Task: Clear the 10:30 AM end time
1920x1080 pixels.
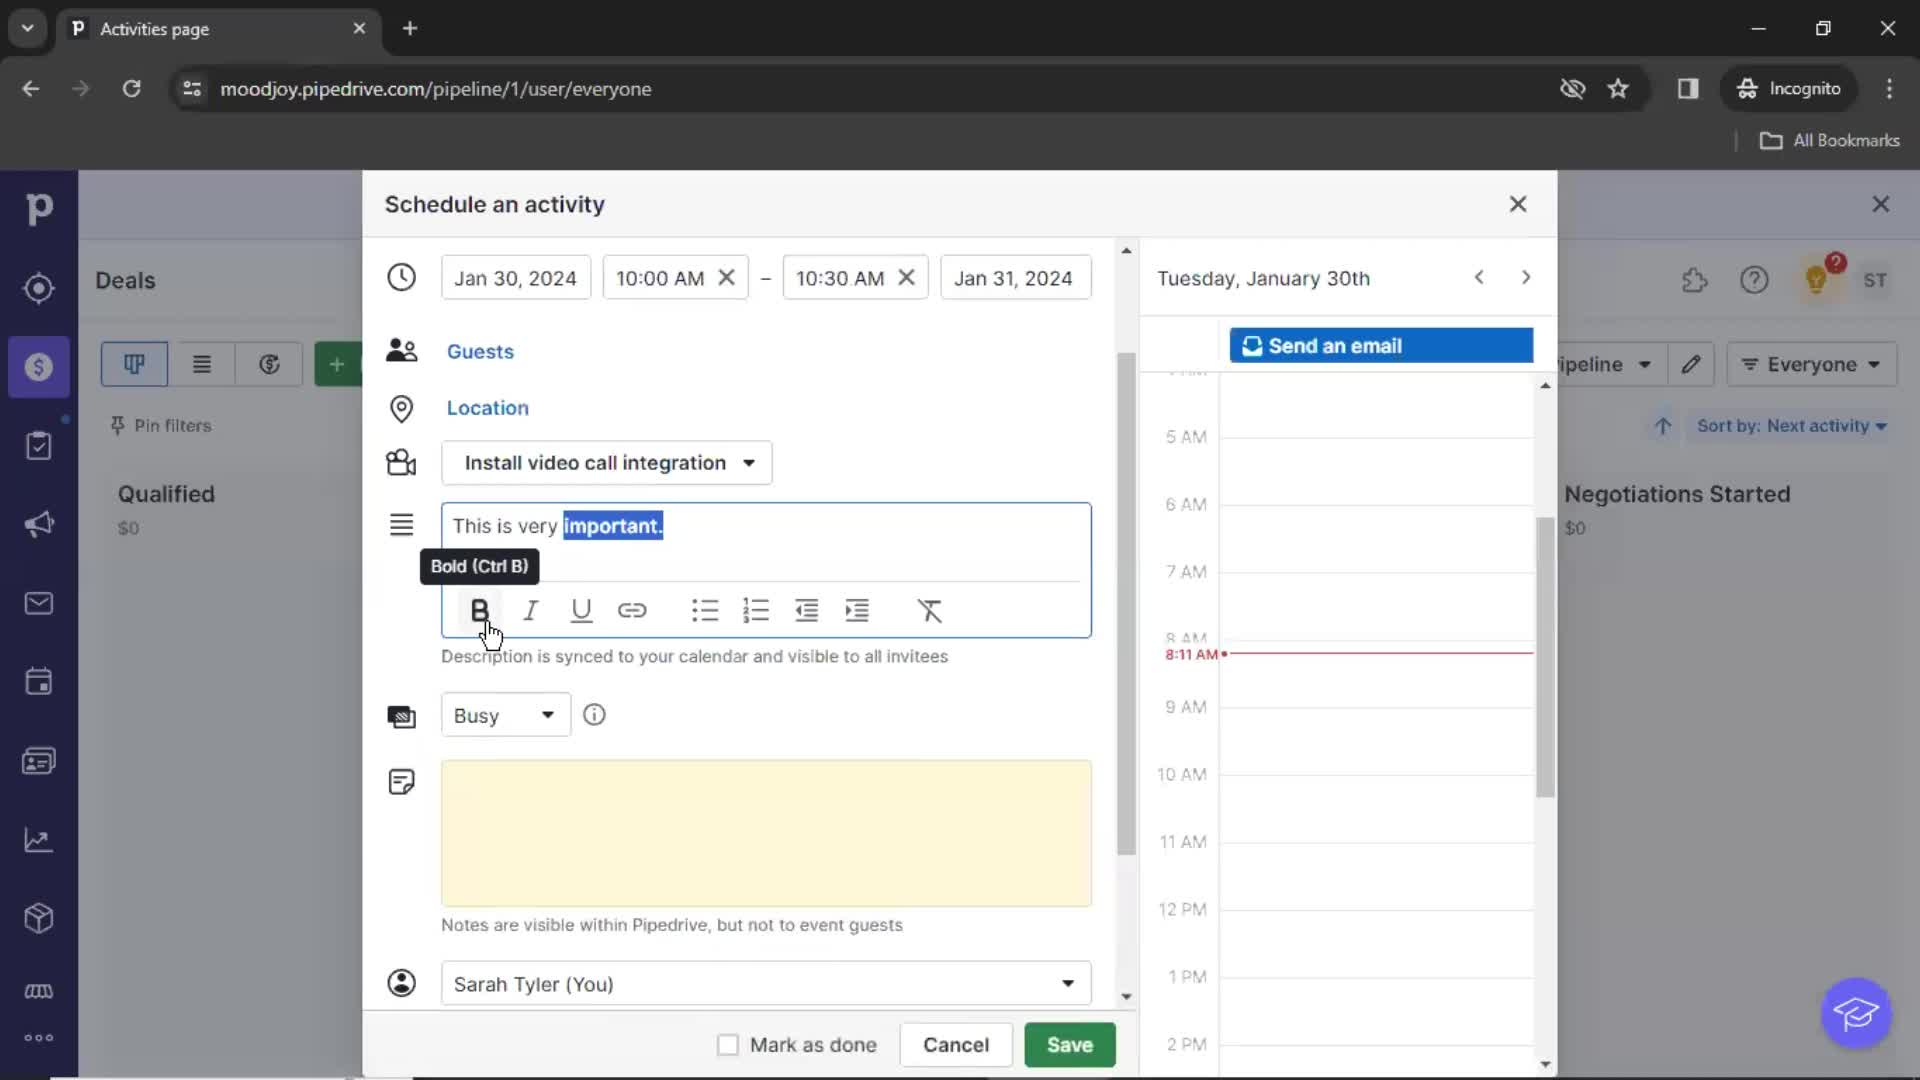Action: point(907,278)
